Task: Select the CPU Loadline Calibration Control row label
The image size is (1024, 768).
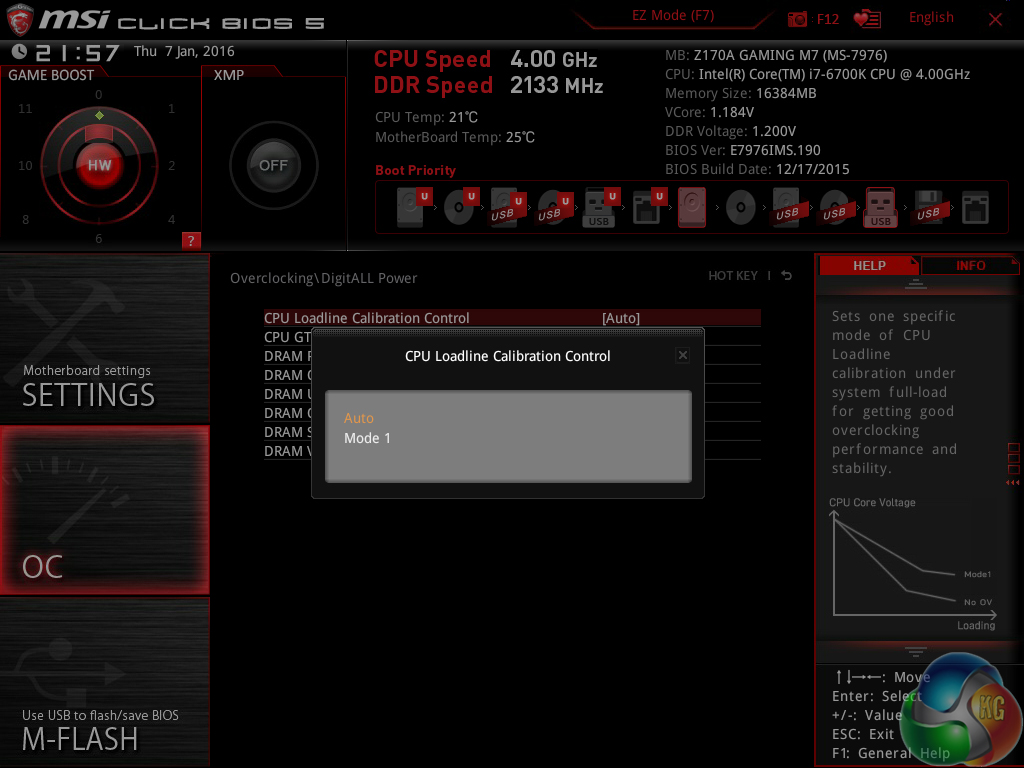Action: point(366,318)
